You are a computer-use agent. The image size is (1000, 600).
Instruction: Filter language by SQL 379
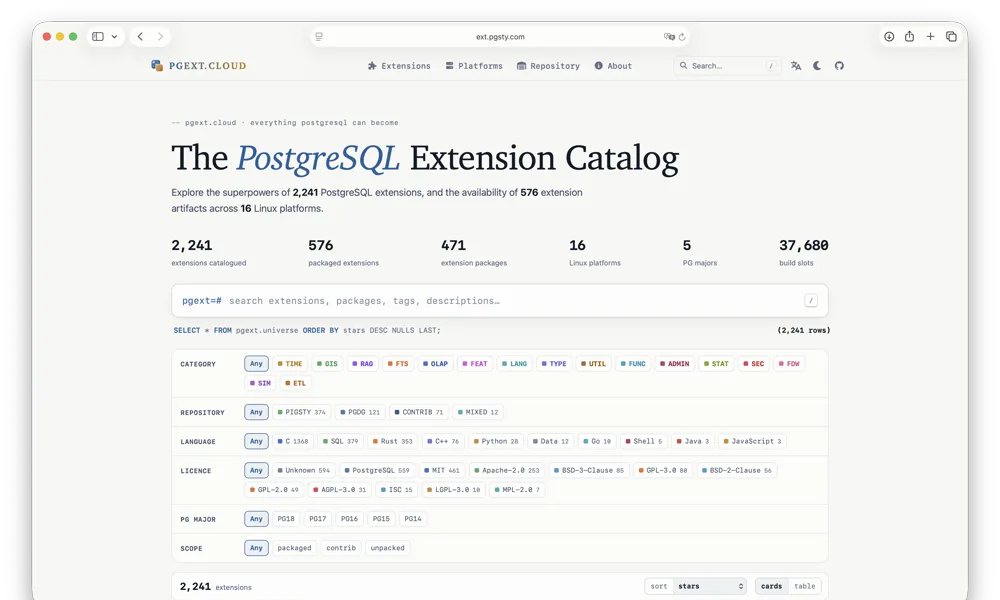[340, 441]
